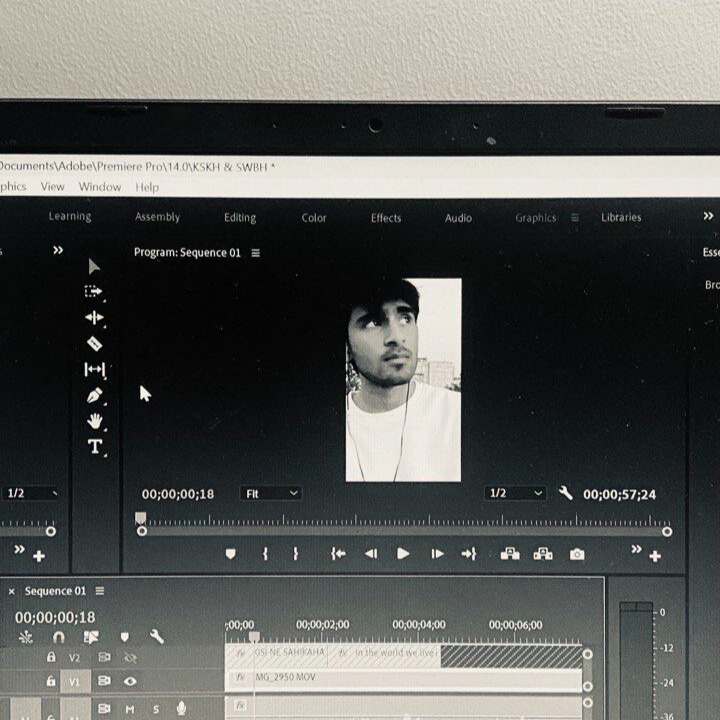The height and width of the screenshot is (720, 720).
Task: Toggle Snap magnet in timeline
Action: click(59, 637)
